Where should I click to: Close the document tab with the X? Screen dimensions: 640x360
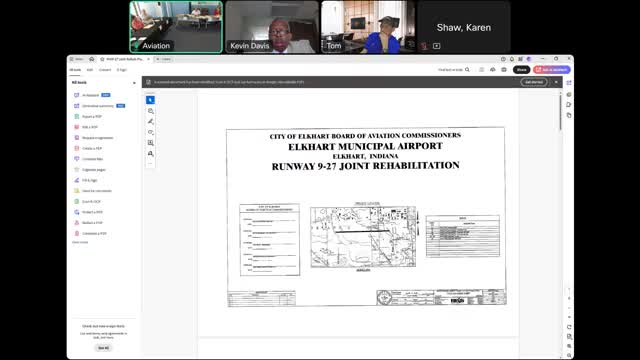point(148,59)
